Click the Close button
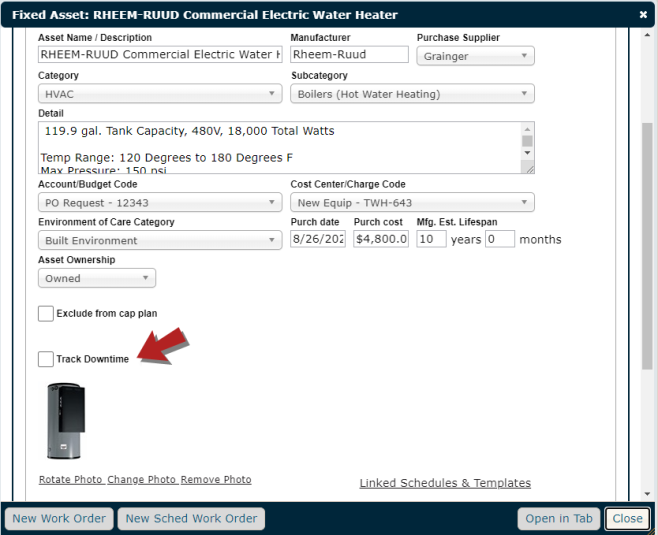 pos(627,519)
